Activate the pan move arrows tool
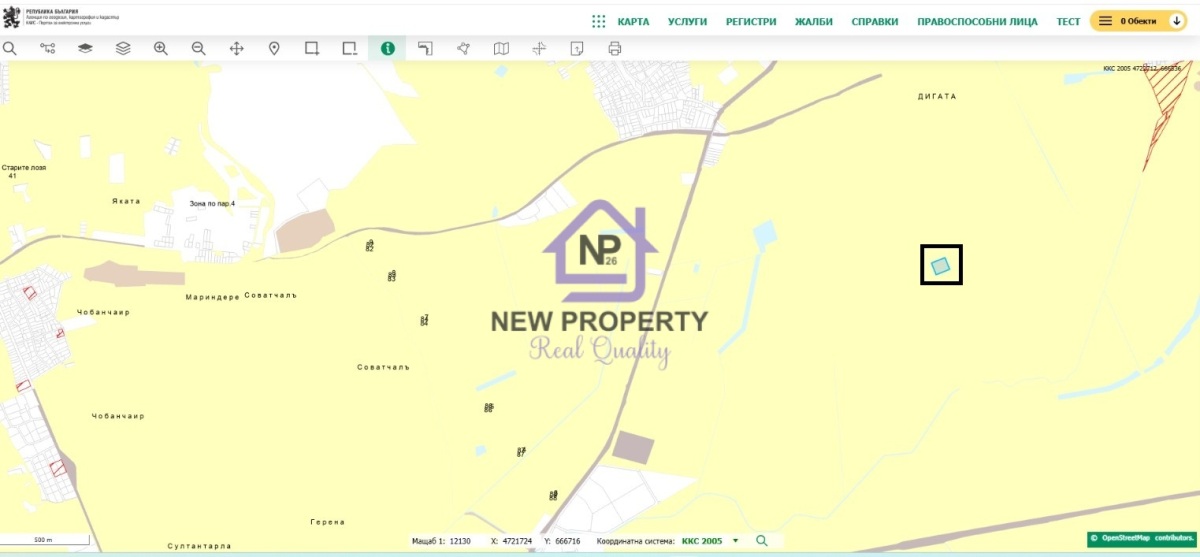 (x=237, y=48)
